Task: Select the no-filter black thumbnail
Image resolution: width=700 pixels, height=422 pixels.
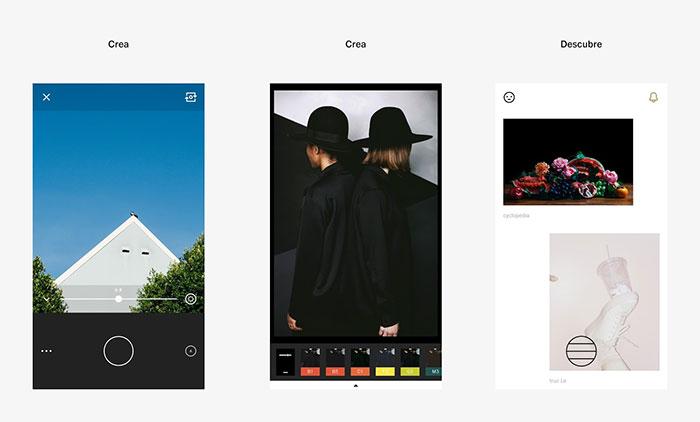Action: pos(285,362)
